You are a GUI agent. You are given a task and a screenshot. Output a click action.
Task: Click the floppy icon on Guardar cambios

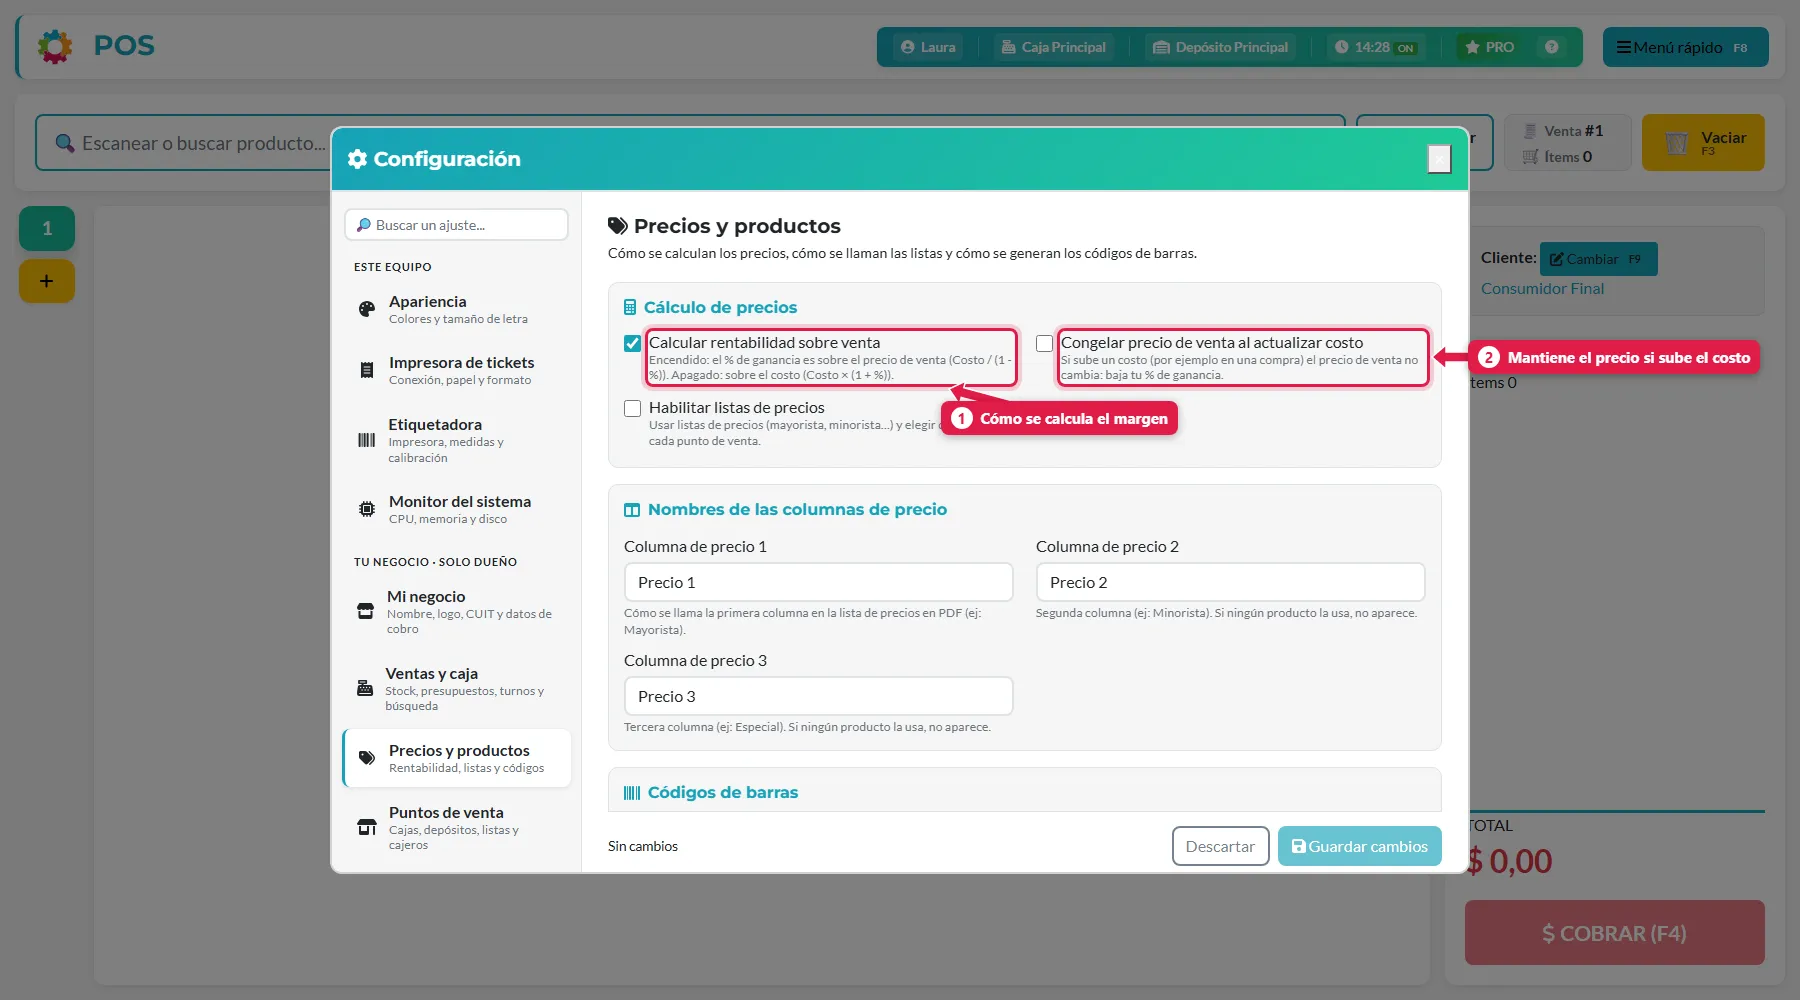(x=1298, y=846)
